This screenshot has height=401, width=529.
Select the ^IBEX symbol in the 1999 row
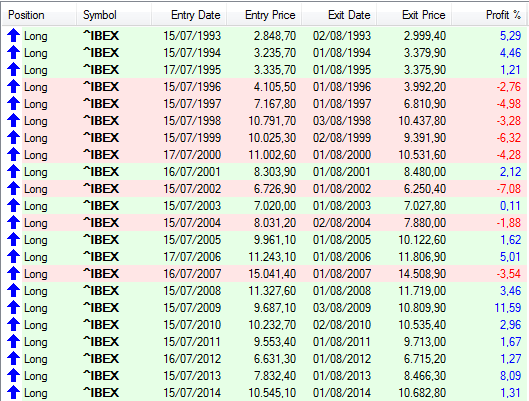pos(101,138)
